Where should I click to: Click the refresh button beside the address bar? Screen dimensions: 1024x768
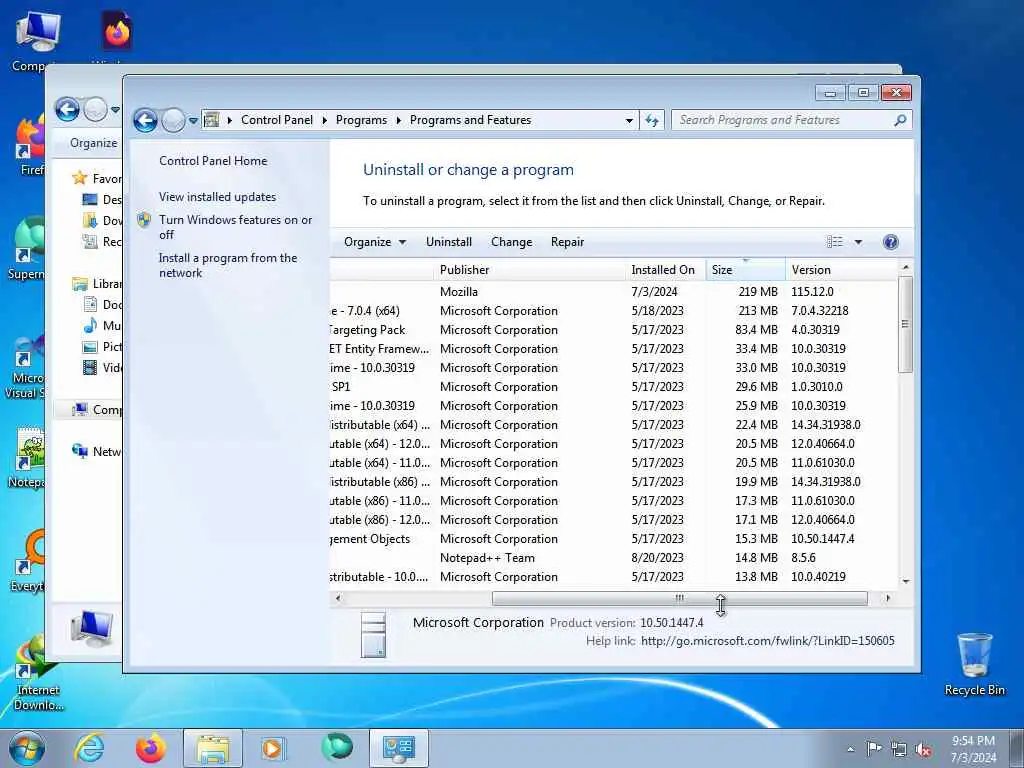click(x=652, y=120)
